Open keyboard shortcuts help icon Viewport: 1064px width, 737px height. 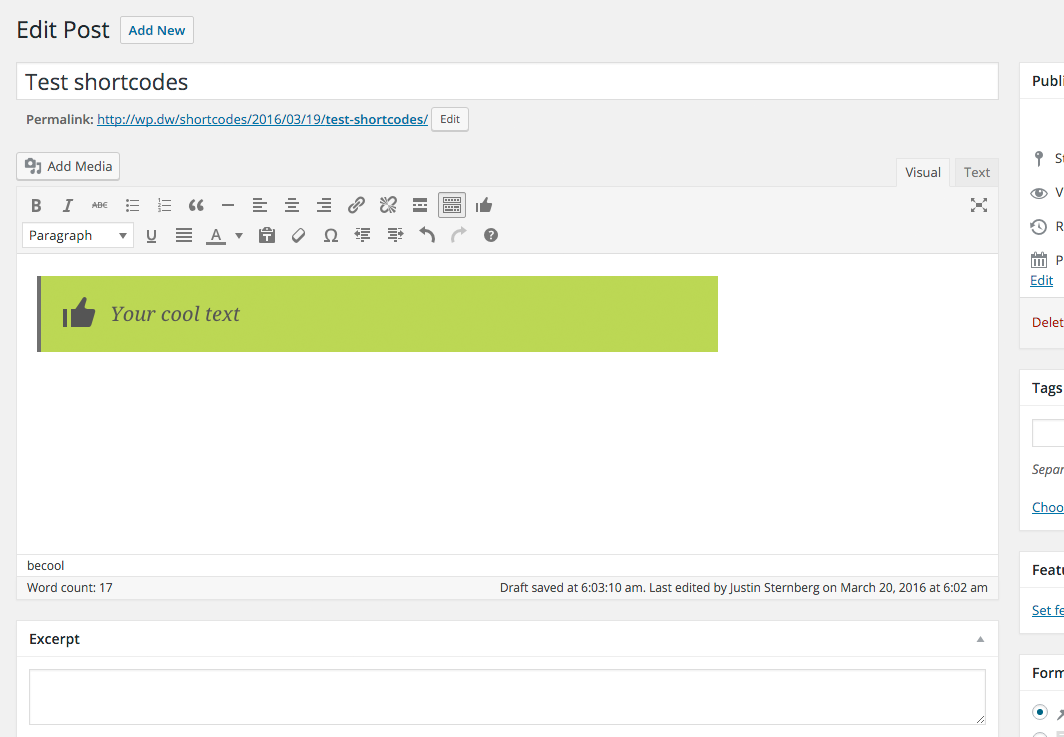tap(491, 235)
